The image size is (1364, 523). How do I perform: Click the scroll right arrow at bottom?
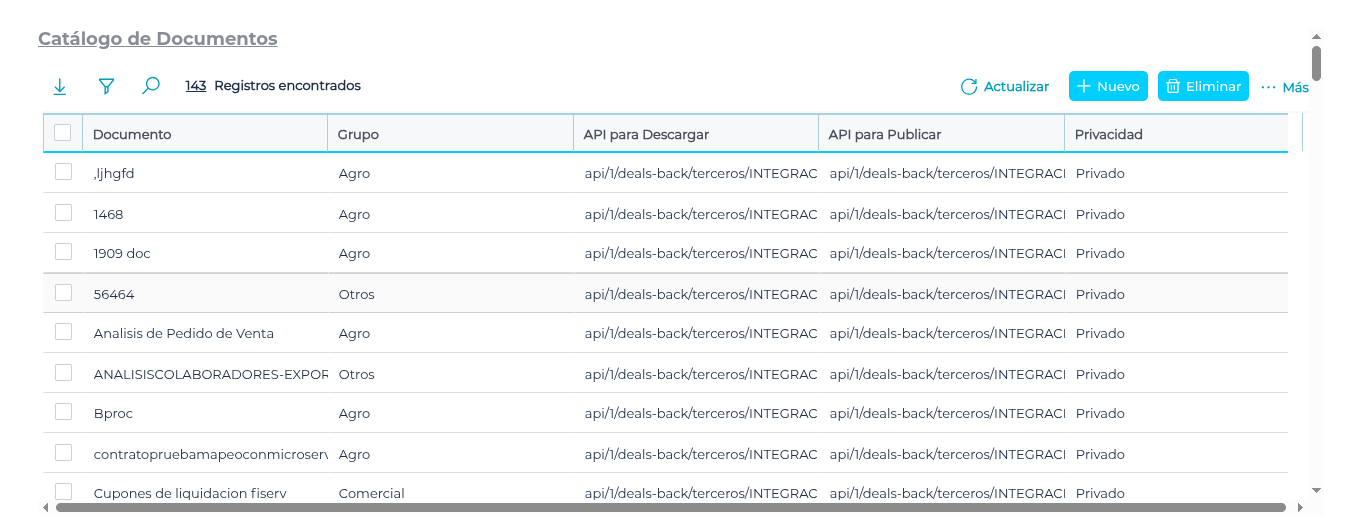(x=1298, y=508)
